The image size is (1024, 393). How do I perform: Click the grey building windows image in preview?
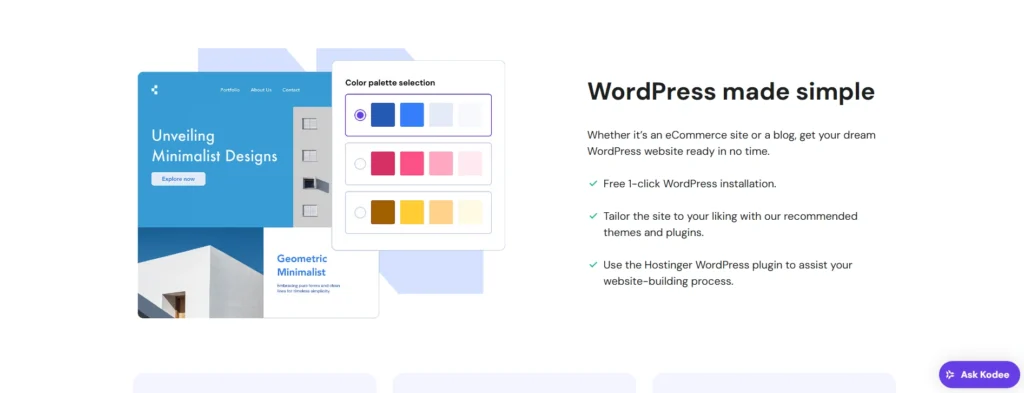[x=312, y=167]
